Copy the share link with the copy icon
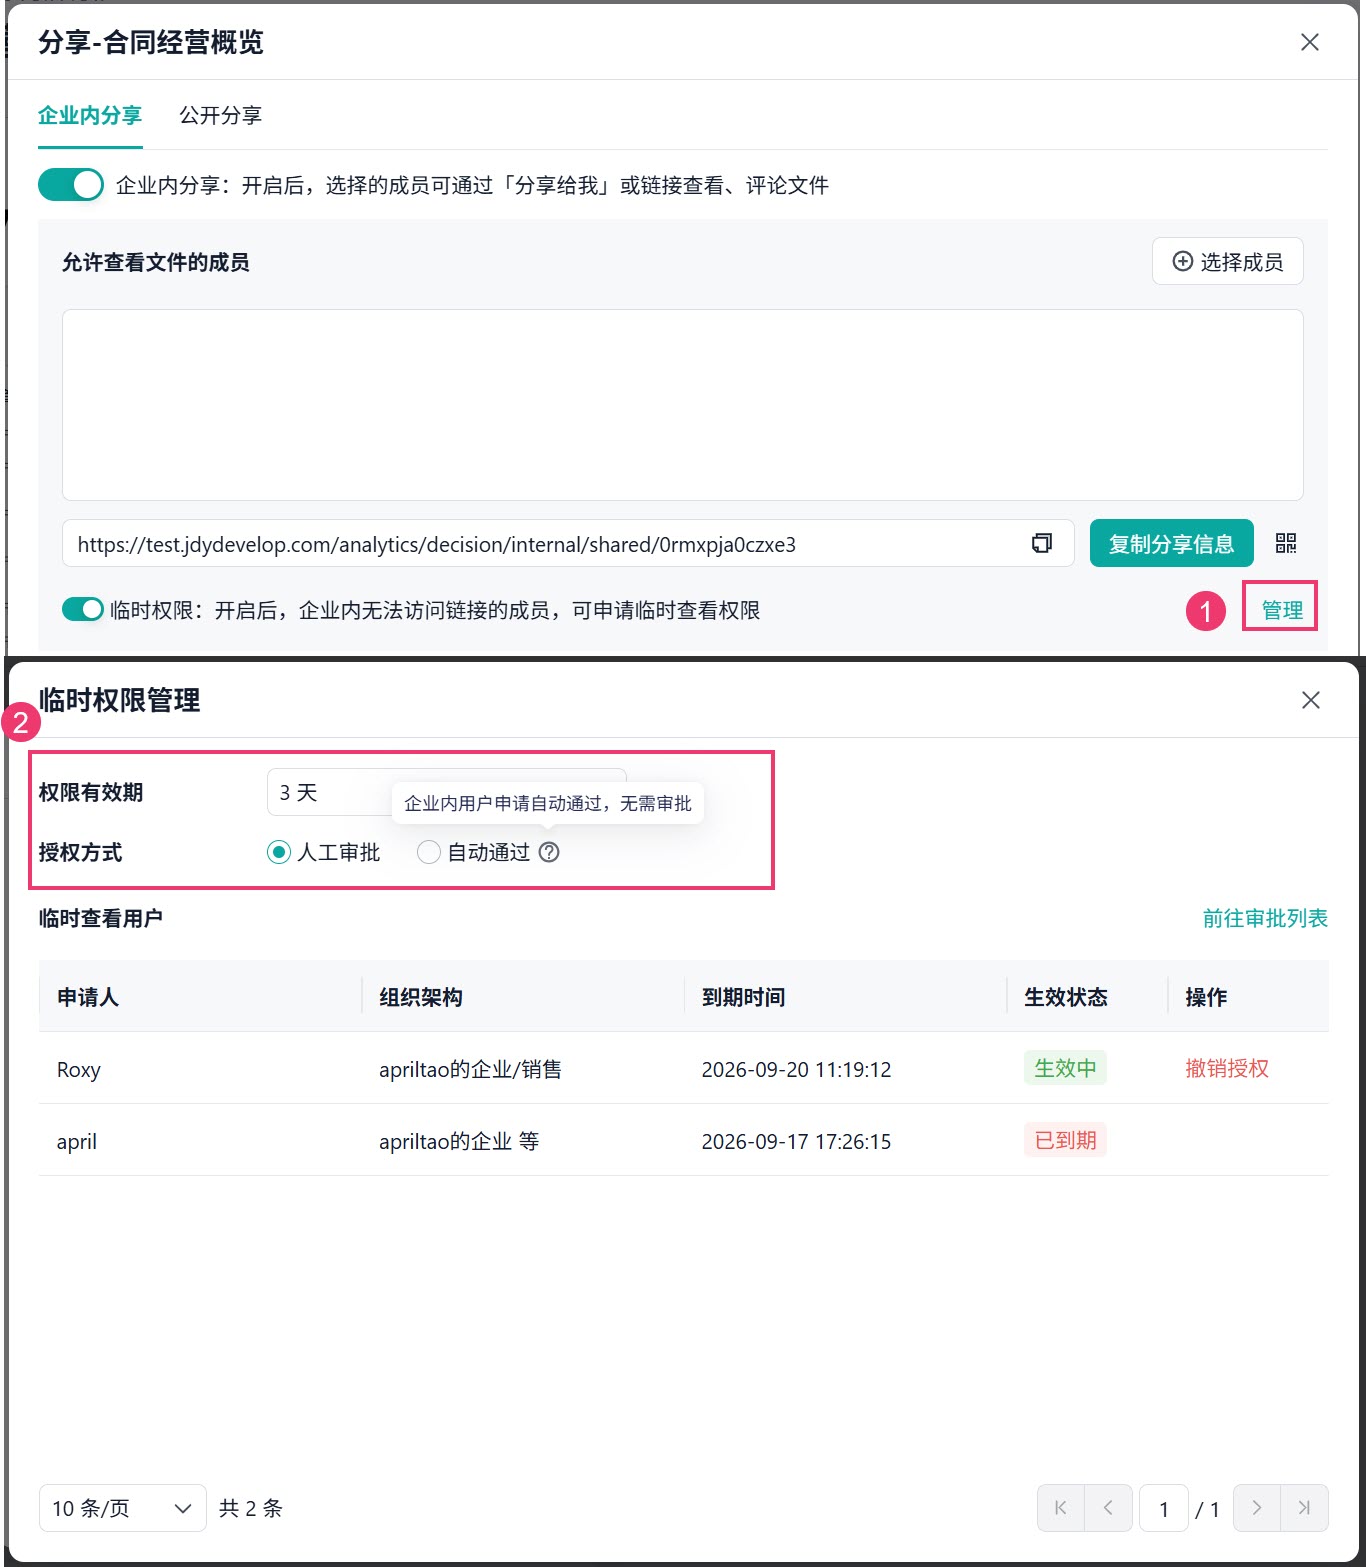Viewport: 1366px width, 1567px height. coord(1042,543)
